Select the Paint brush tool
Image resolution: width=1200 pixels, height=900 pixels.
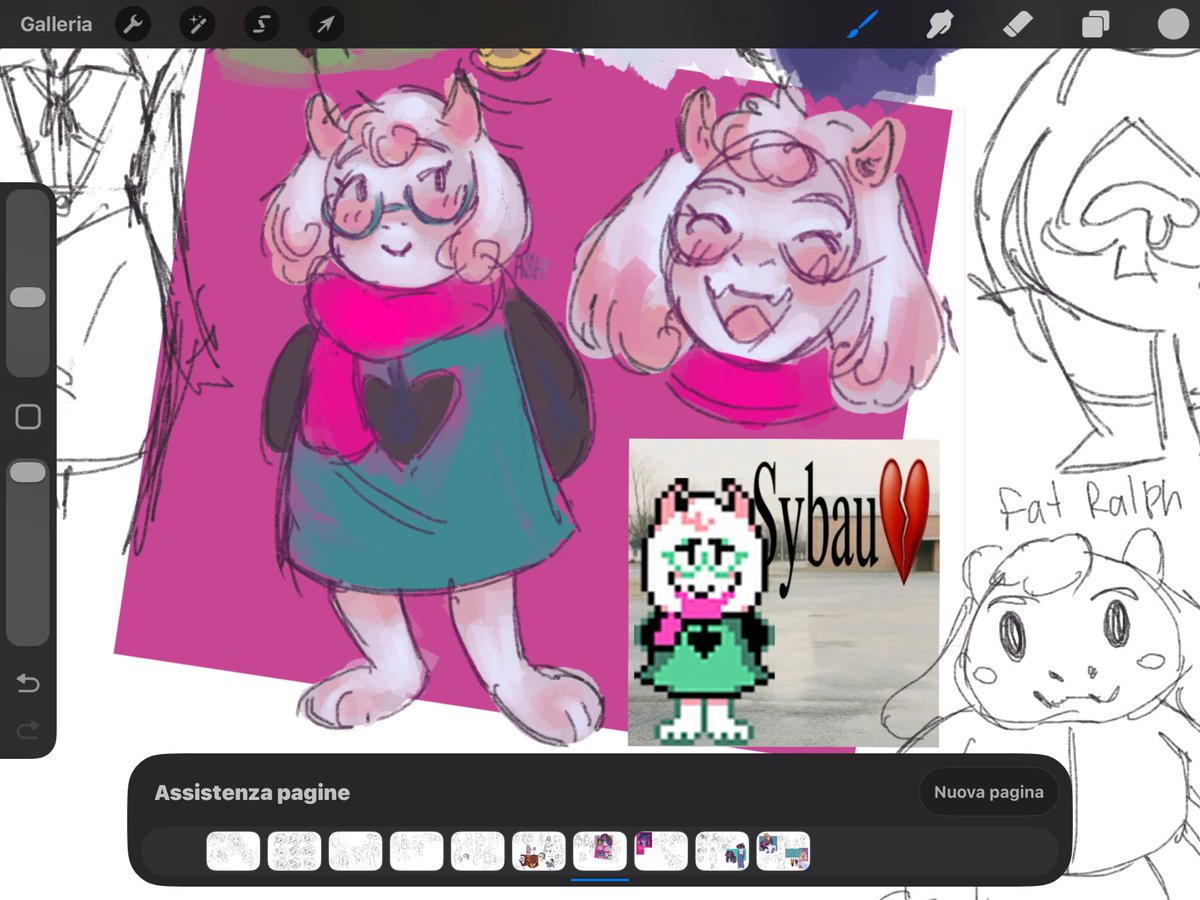pos(862,24)
